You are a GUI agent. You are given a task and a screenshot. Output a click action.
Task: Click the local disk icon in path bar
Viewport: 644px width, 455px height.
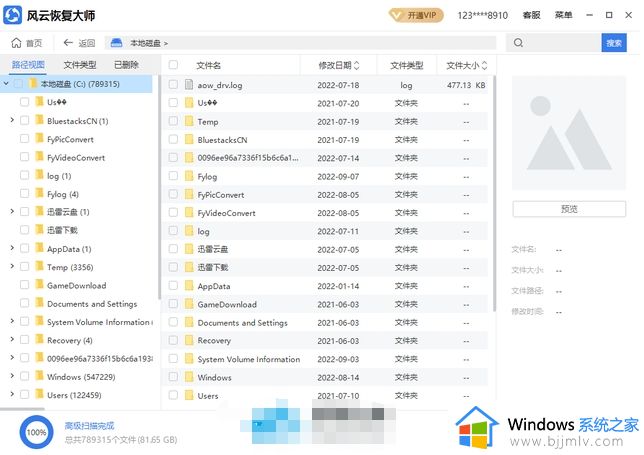117,43
